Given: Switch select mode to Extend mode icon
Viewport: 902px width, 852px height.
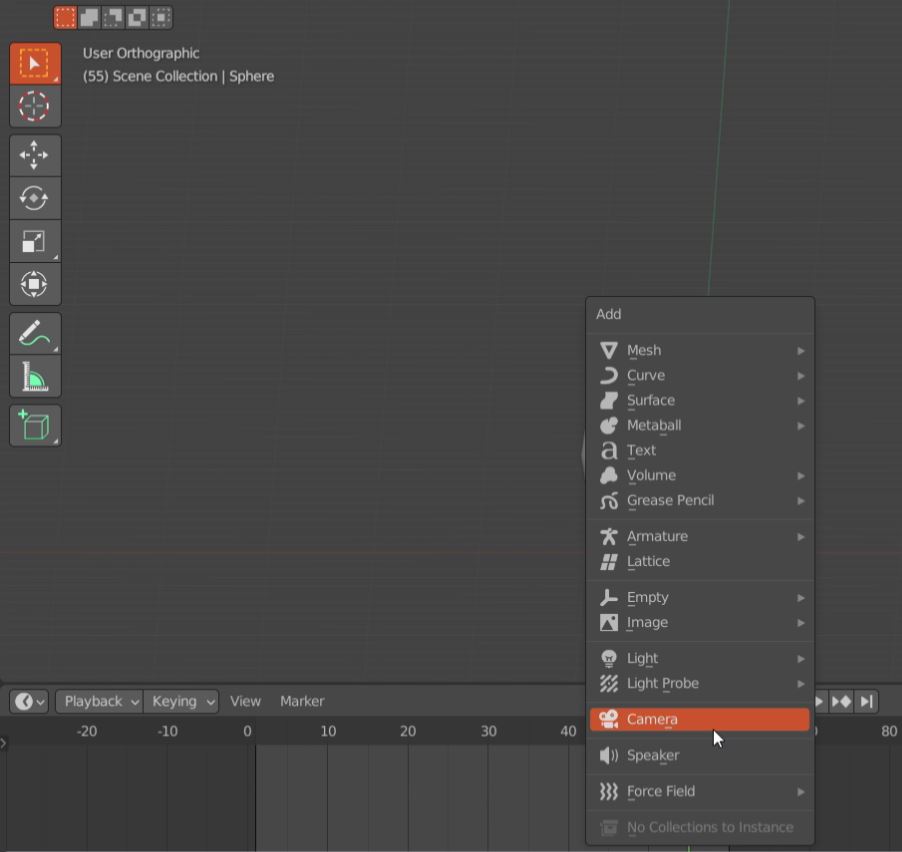Looking at the screenshot, I should (89, 17).
